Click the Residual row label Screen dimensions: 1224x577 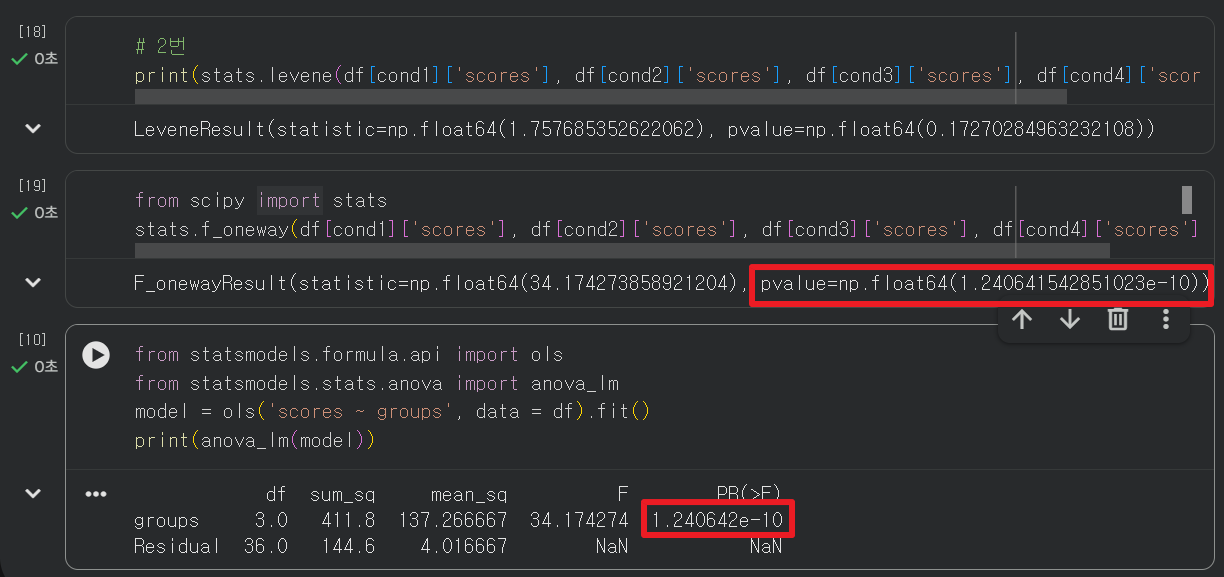click(x=178, y=546)
